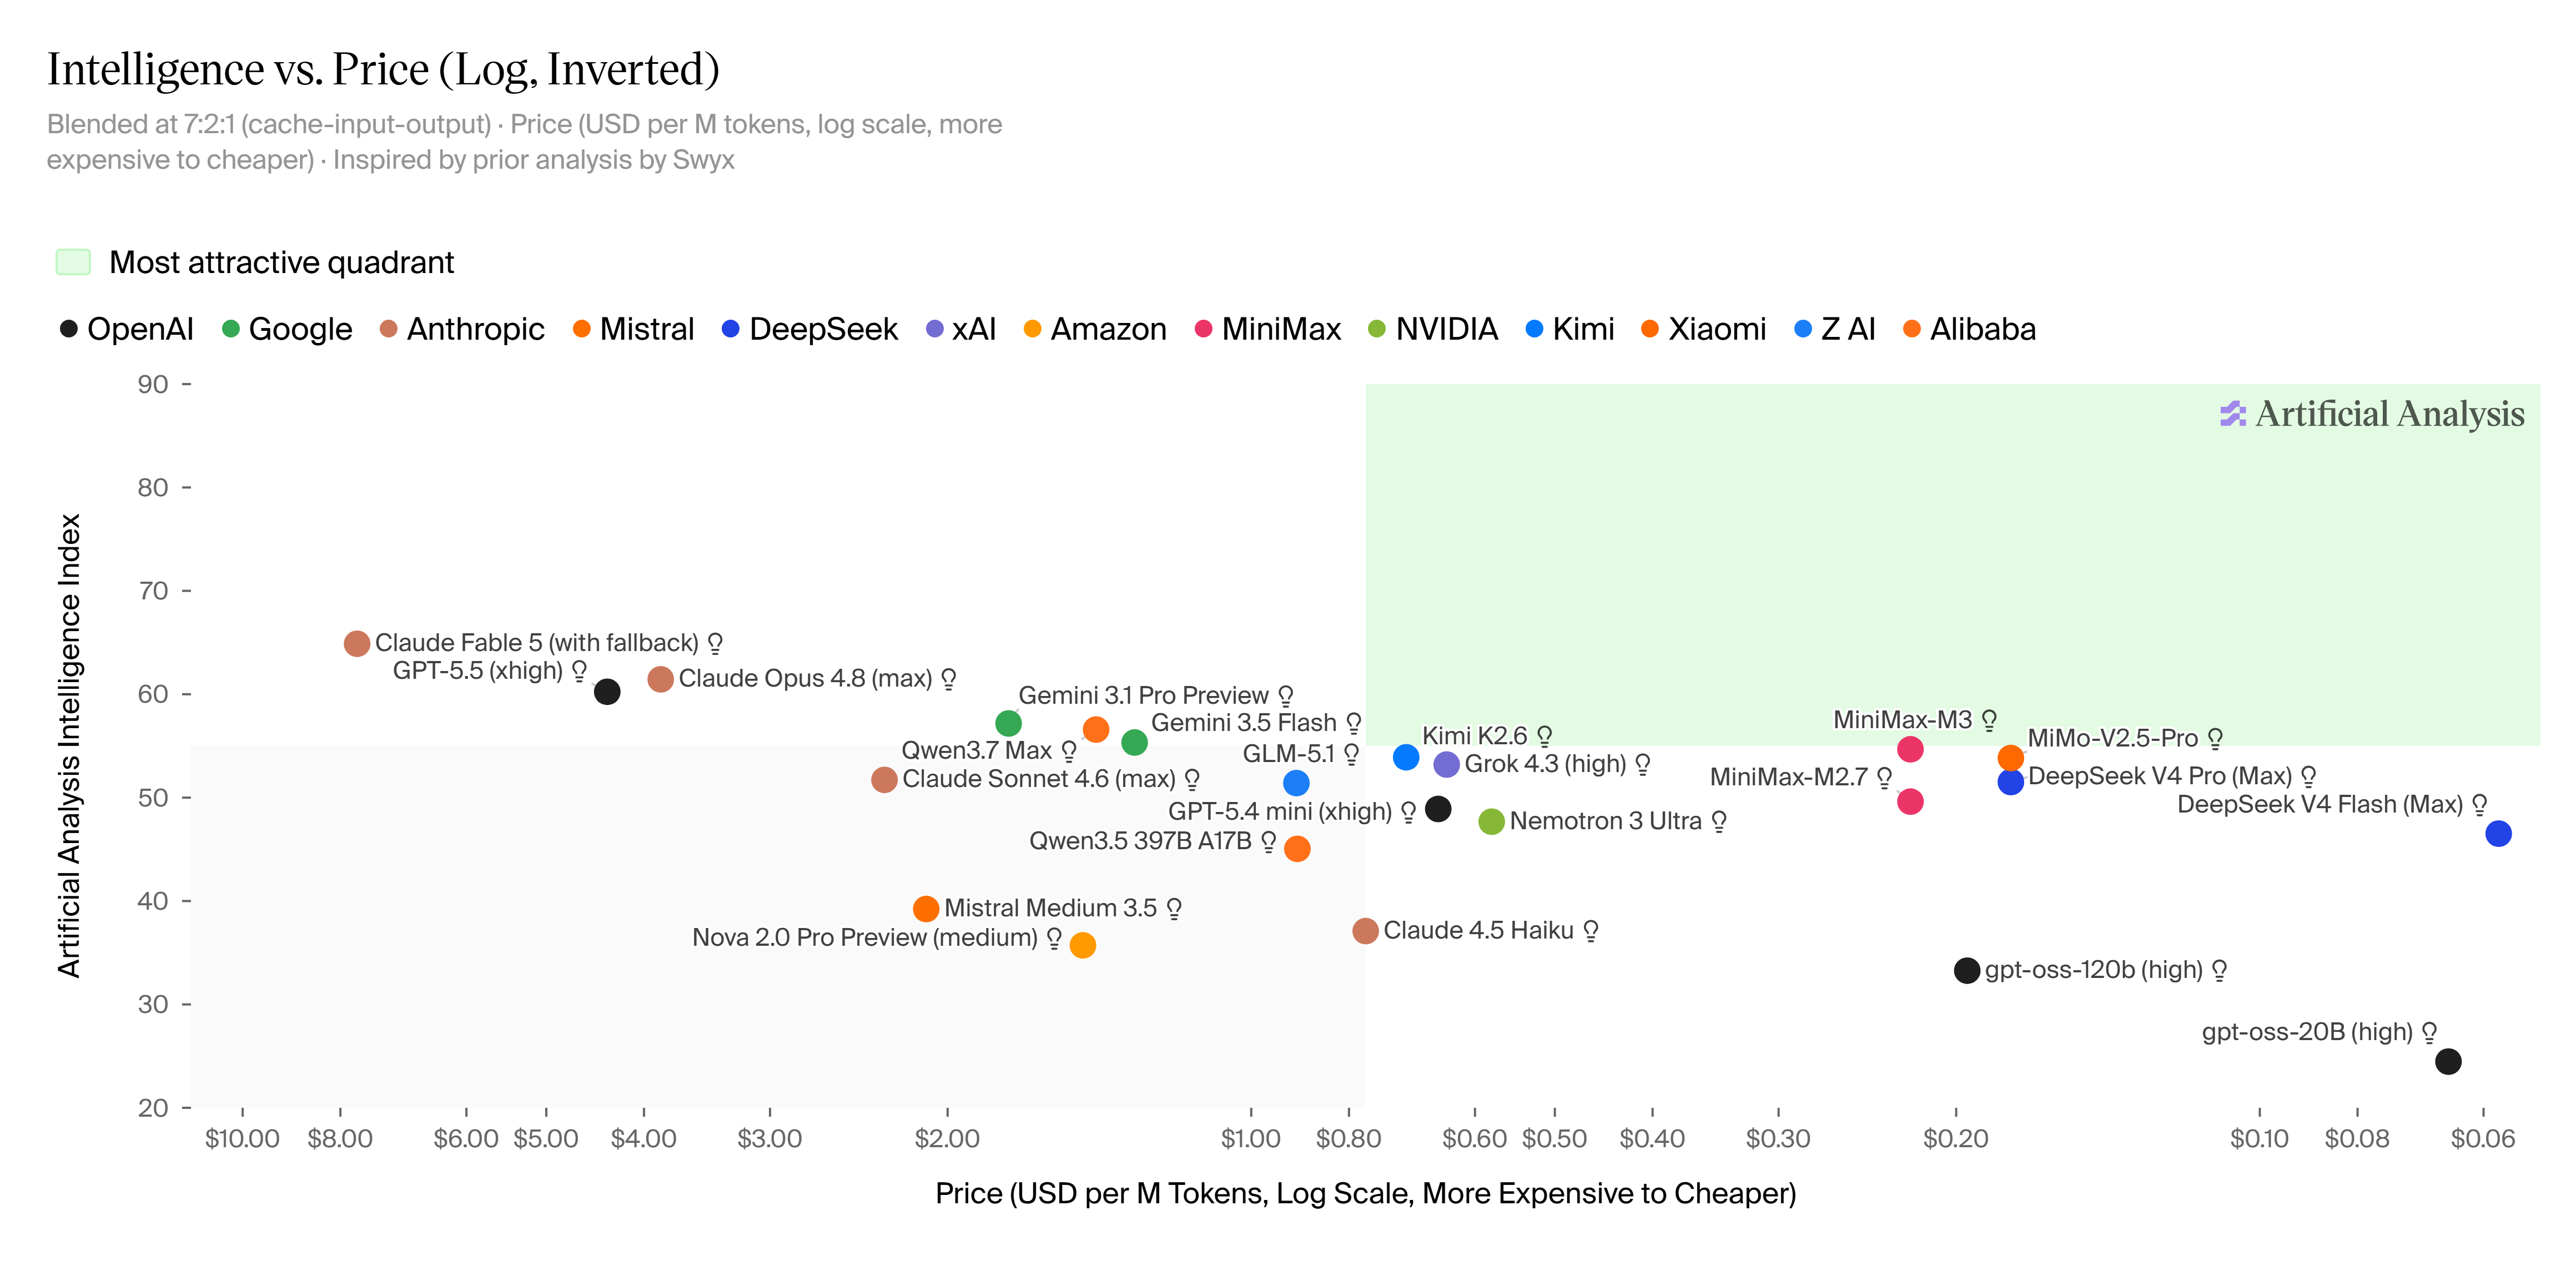The height and width of the screenshot is (1261, 2576).
Task: Click the Mistral Medium 3.5 label
Action: coord(1050,908)
